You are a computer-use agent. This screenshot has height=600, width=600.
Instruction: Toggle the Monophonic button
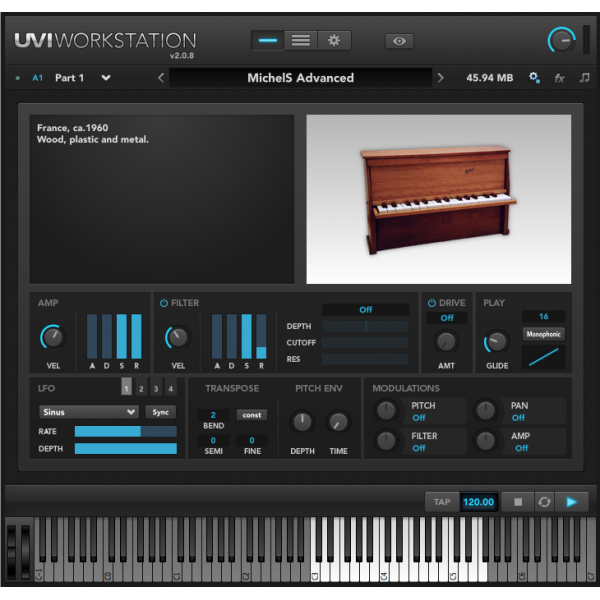click(543, 334)
